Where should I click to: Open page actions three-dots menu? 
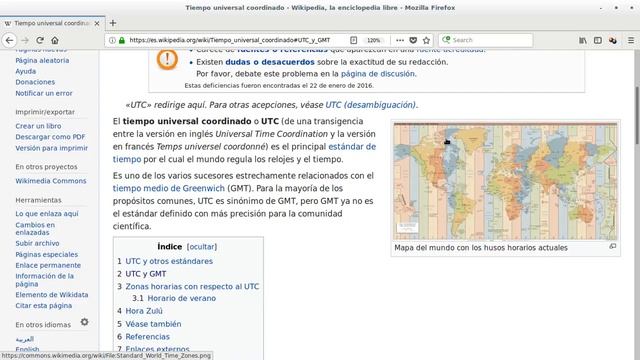pyautogui.click(x=400, y=40)
